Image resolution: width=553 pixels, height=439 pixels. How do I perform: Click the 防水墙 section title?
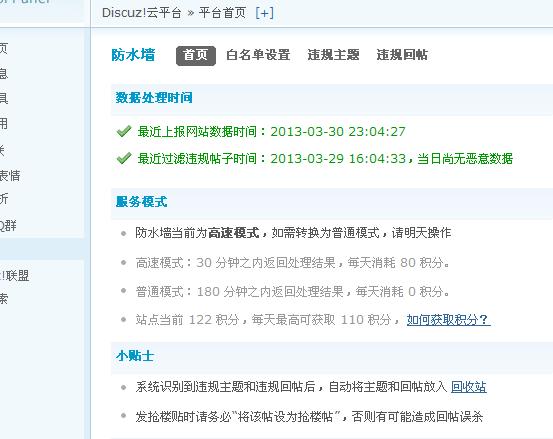133,55
